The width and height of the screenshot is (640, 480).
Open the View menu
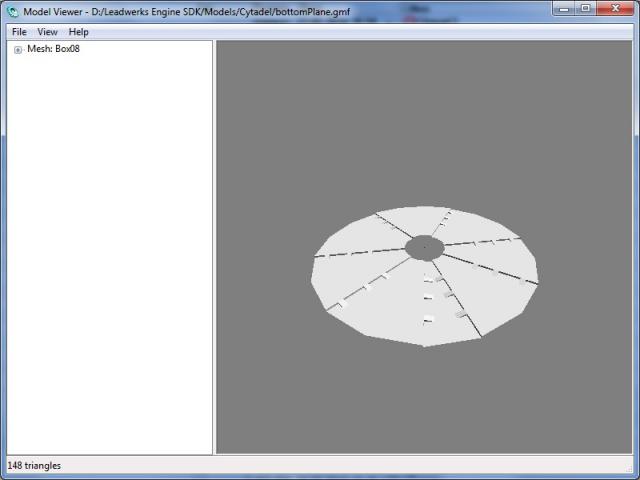pos(47,32)
